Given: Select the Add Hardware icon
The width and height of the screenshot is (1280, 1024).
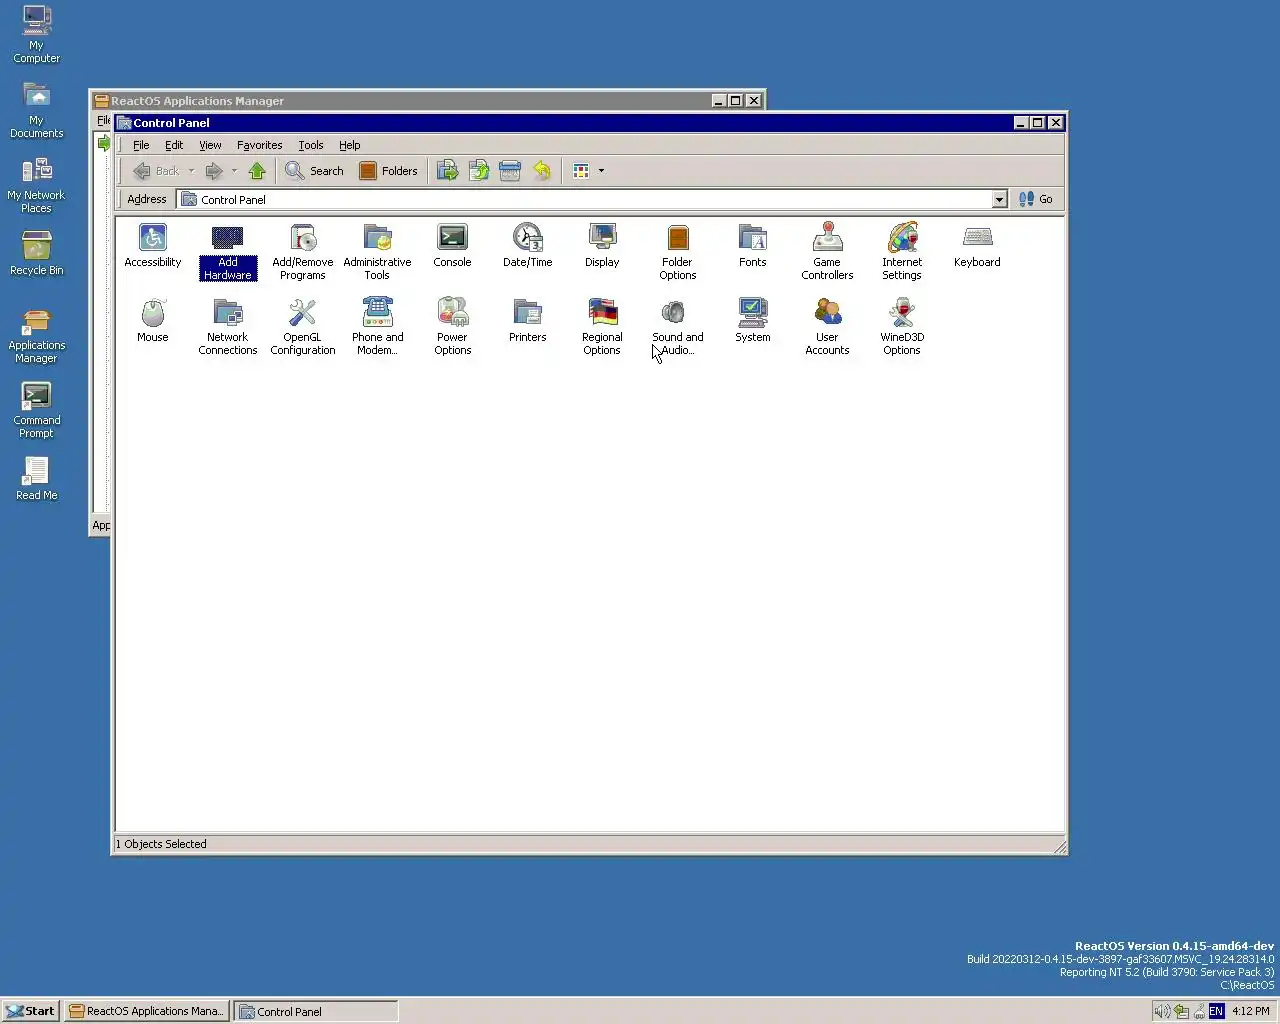Looking at the screenshot, I should (227, 252).
